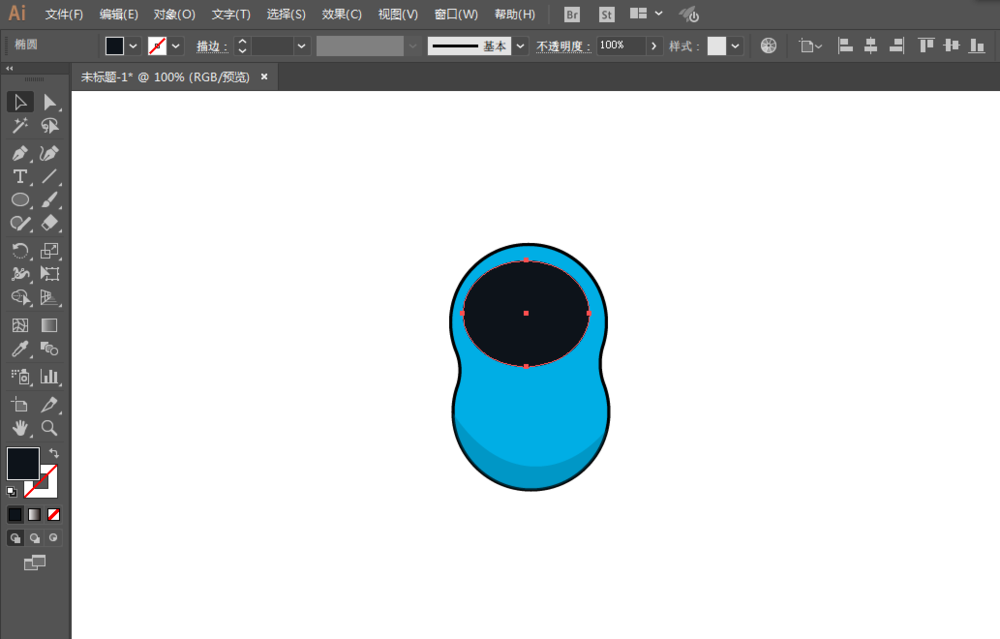Swap fill and stroke colors
Viewport: 1000px width, 639px height.
[54, 453]
